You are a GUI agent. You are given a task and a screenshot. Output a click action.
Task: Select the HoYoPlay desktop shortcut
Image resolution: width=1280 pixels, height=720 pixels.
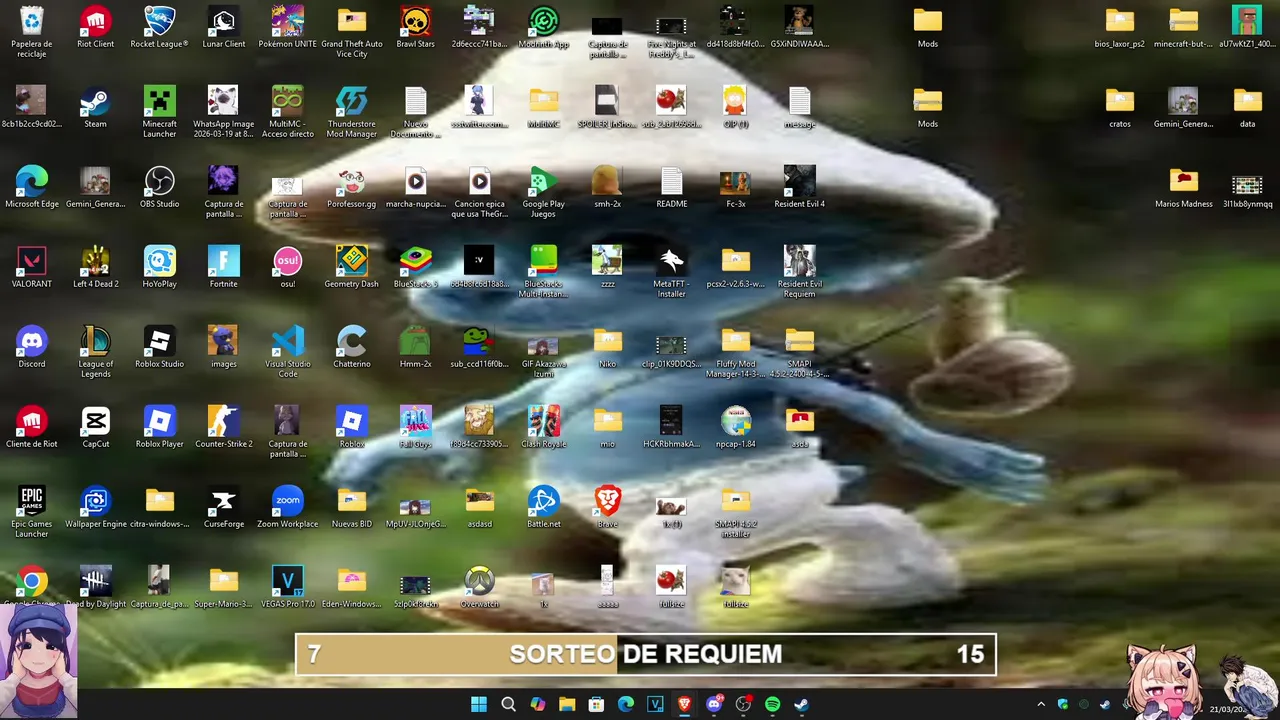point(159,267)
